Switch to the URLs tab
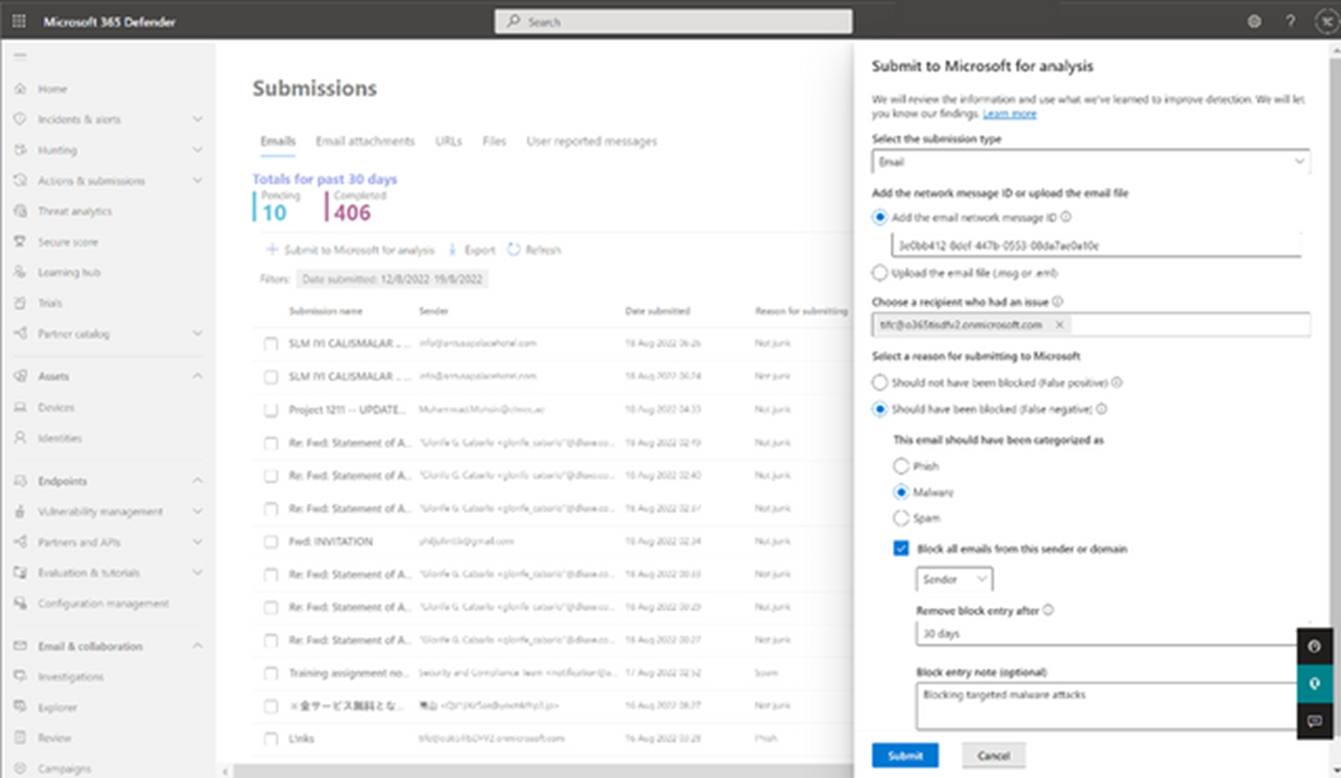Screen dimensions: 1341x778 448,141
